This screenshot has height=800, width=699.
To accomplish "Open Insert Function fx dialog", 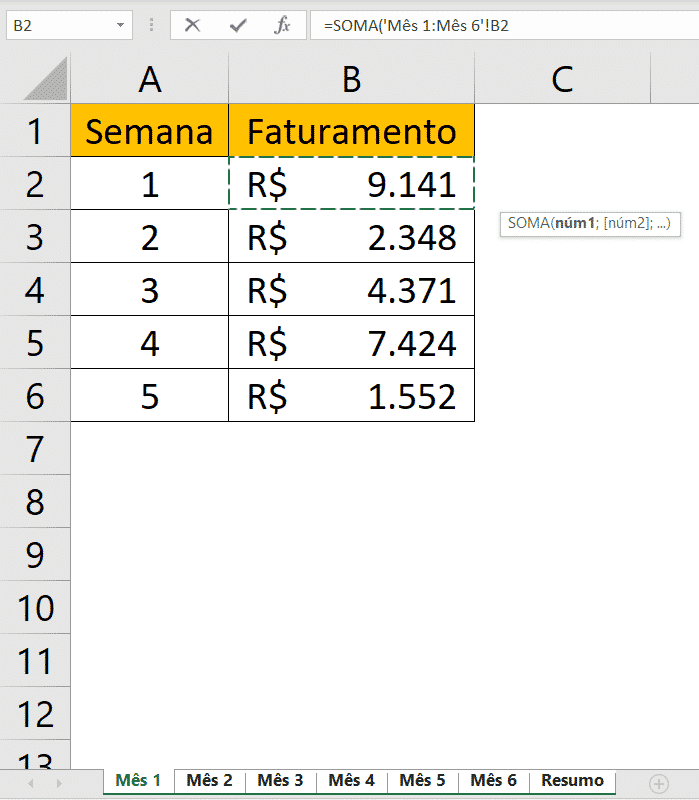I will tap(283, 25).
